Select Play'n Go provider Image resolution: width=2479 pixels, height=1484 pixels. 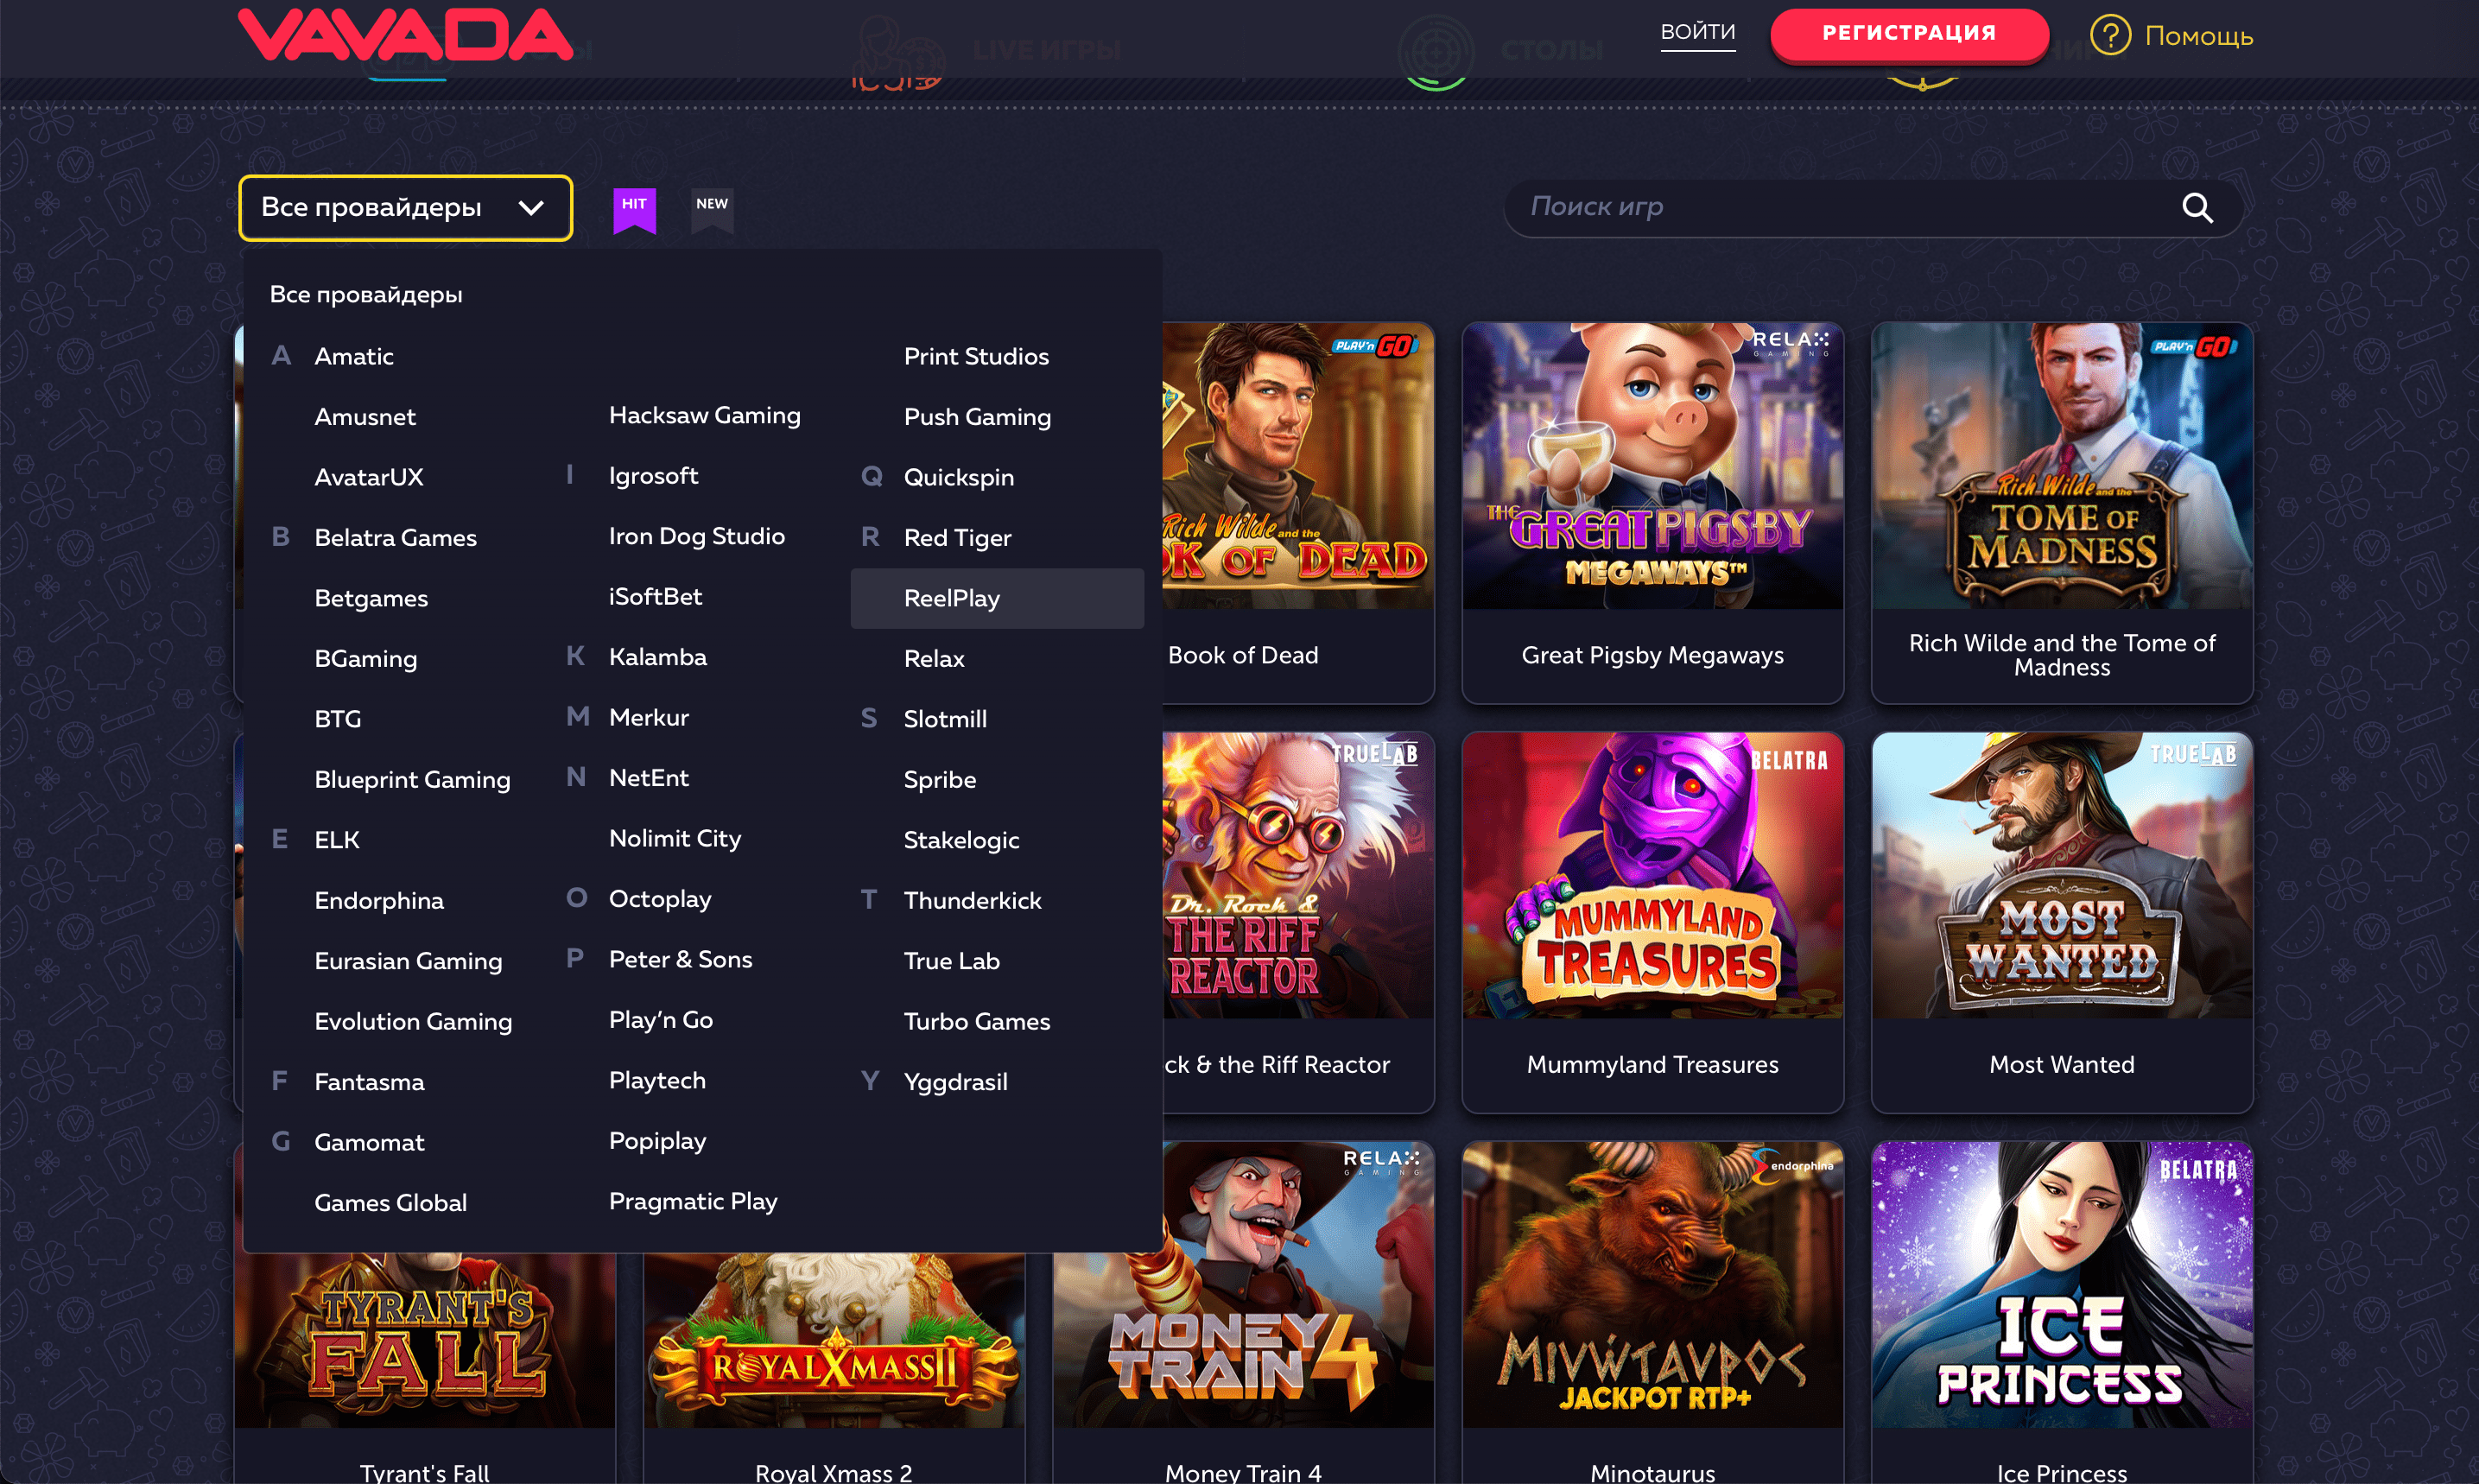[661, 1020]
